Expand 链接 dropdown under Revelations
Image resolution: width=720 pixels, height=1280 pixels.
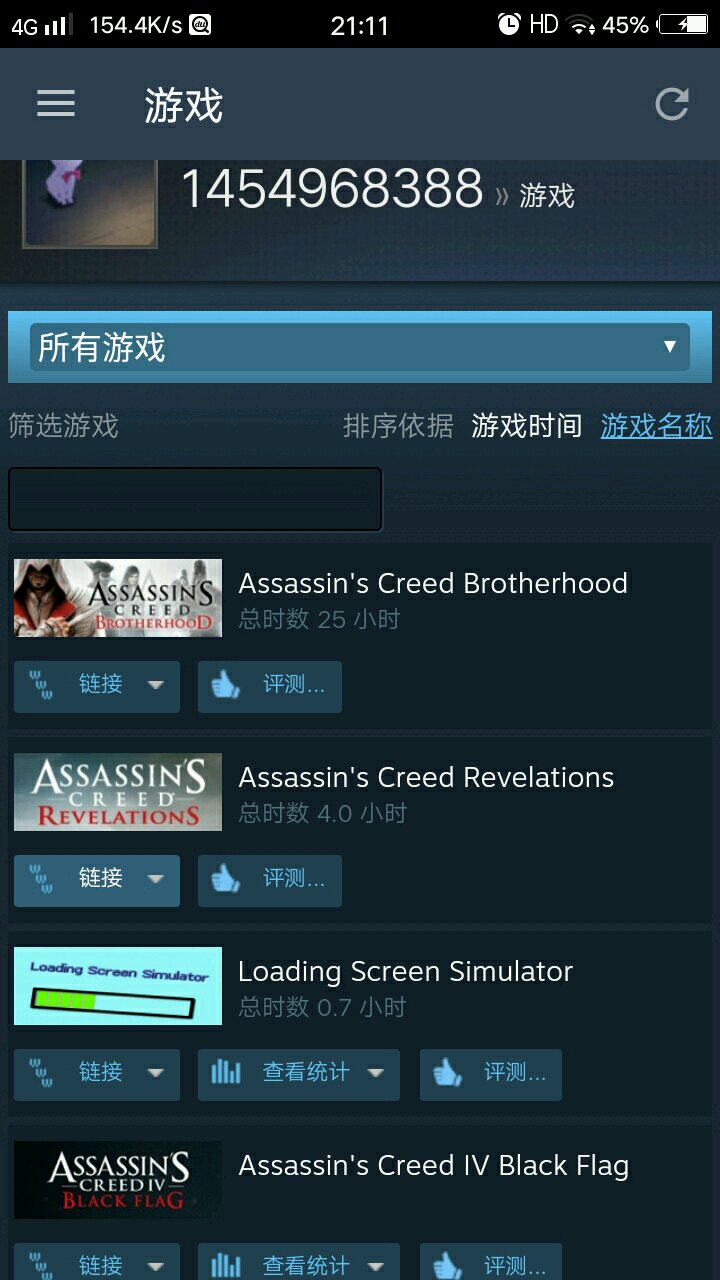click(x=97, y=880)
